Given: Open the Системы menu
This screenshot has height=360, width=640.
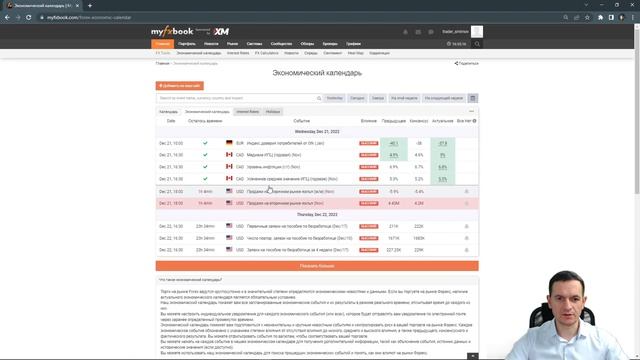Looking at the screenshot, I should [254, 44].
